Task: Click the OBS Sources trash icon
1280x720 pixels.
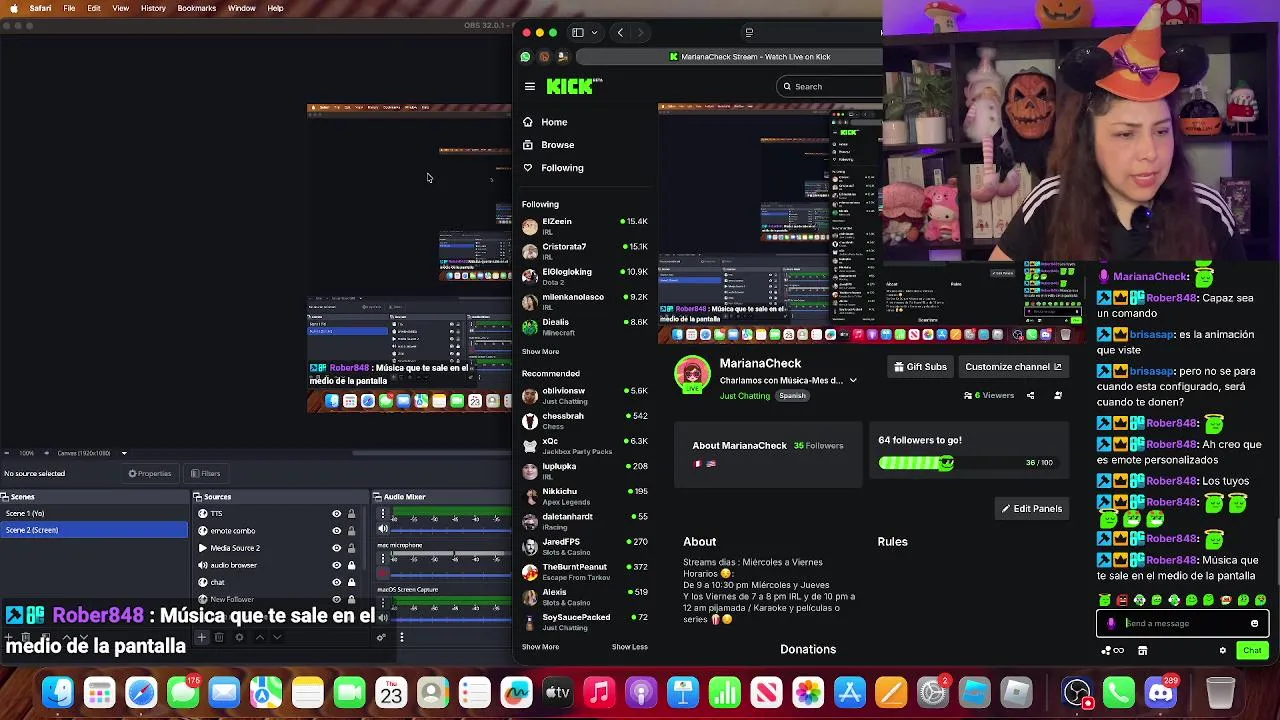Action: [219, 637]
